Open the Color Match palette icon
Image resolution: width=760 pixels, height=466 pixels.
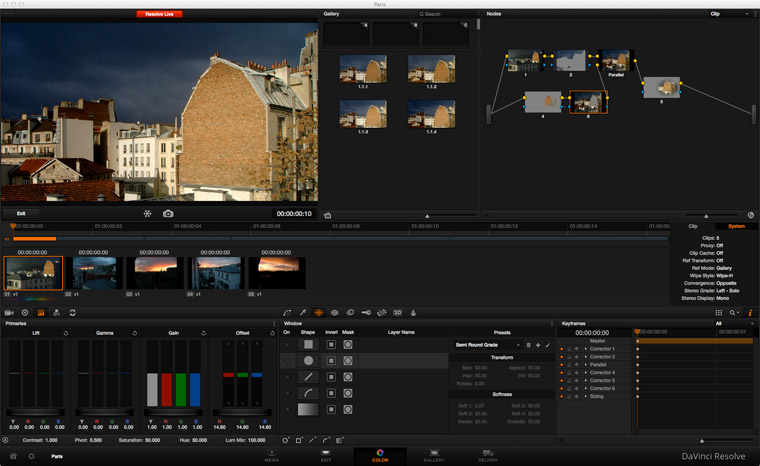click(25, 313)
